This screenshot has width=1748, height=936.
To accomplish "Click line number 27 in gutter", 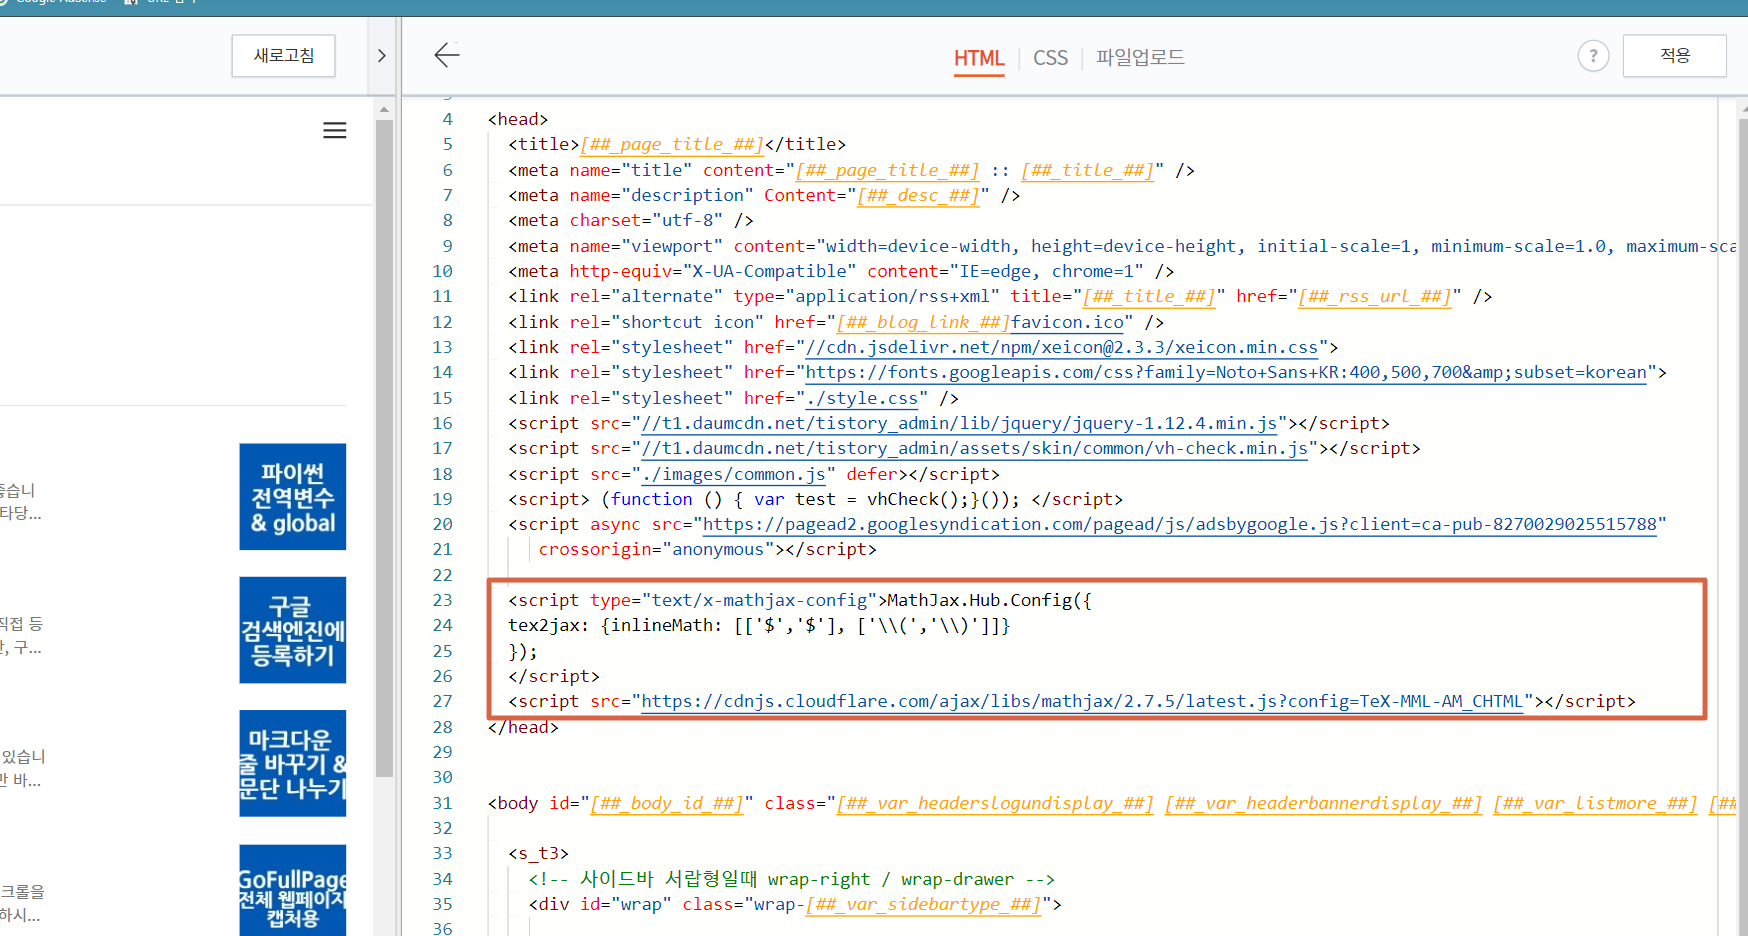I will point(442,701).
